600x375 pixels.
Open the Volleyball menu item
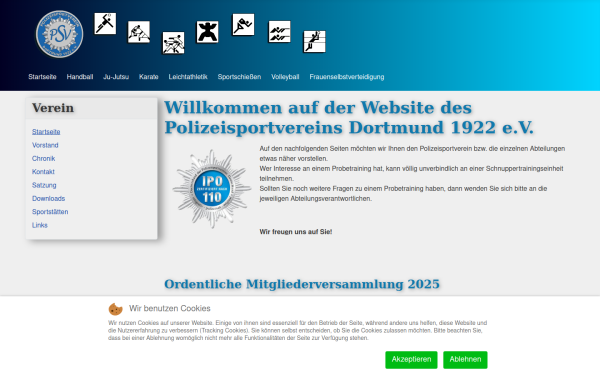click(285, 77)
